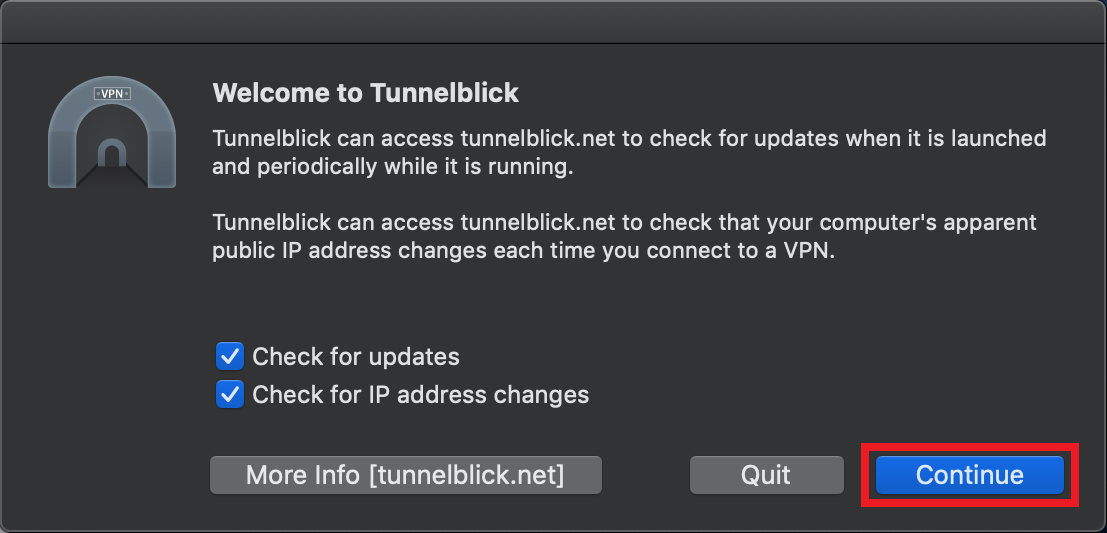Click the VPN badge atop the tunnel icon
The height and width of the screenshot is (533, 1107).
[x=112, y=93]
